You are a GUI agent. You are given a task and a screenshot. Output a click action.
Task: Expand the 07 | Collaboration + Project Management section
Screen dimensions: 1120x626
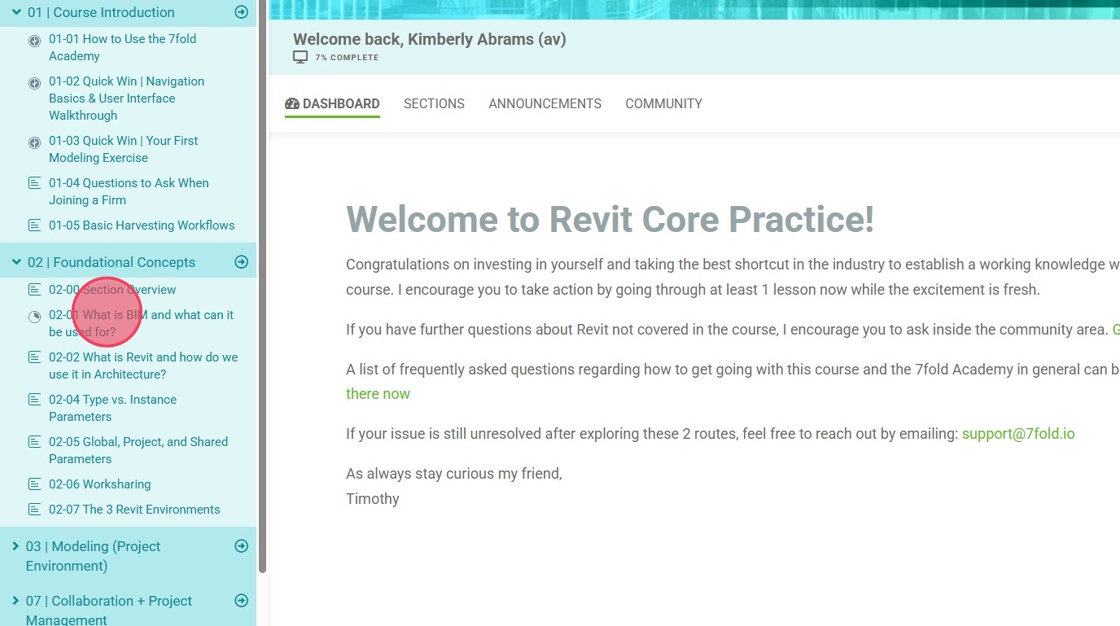coord(16,601)
